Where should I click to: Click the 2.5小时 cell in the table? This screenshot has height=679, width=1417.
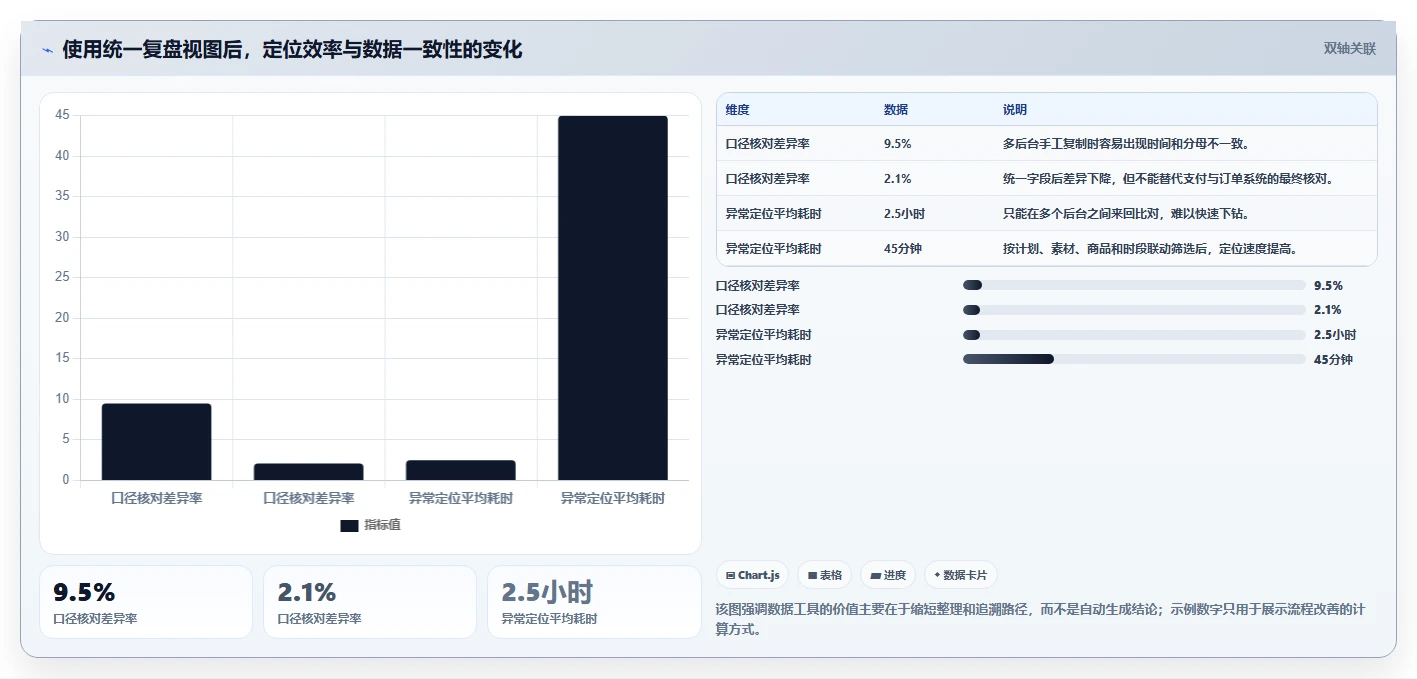[x=904, y=214]
